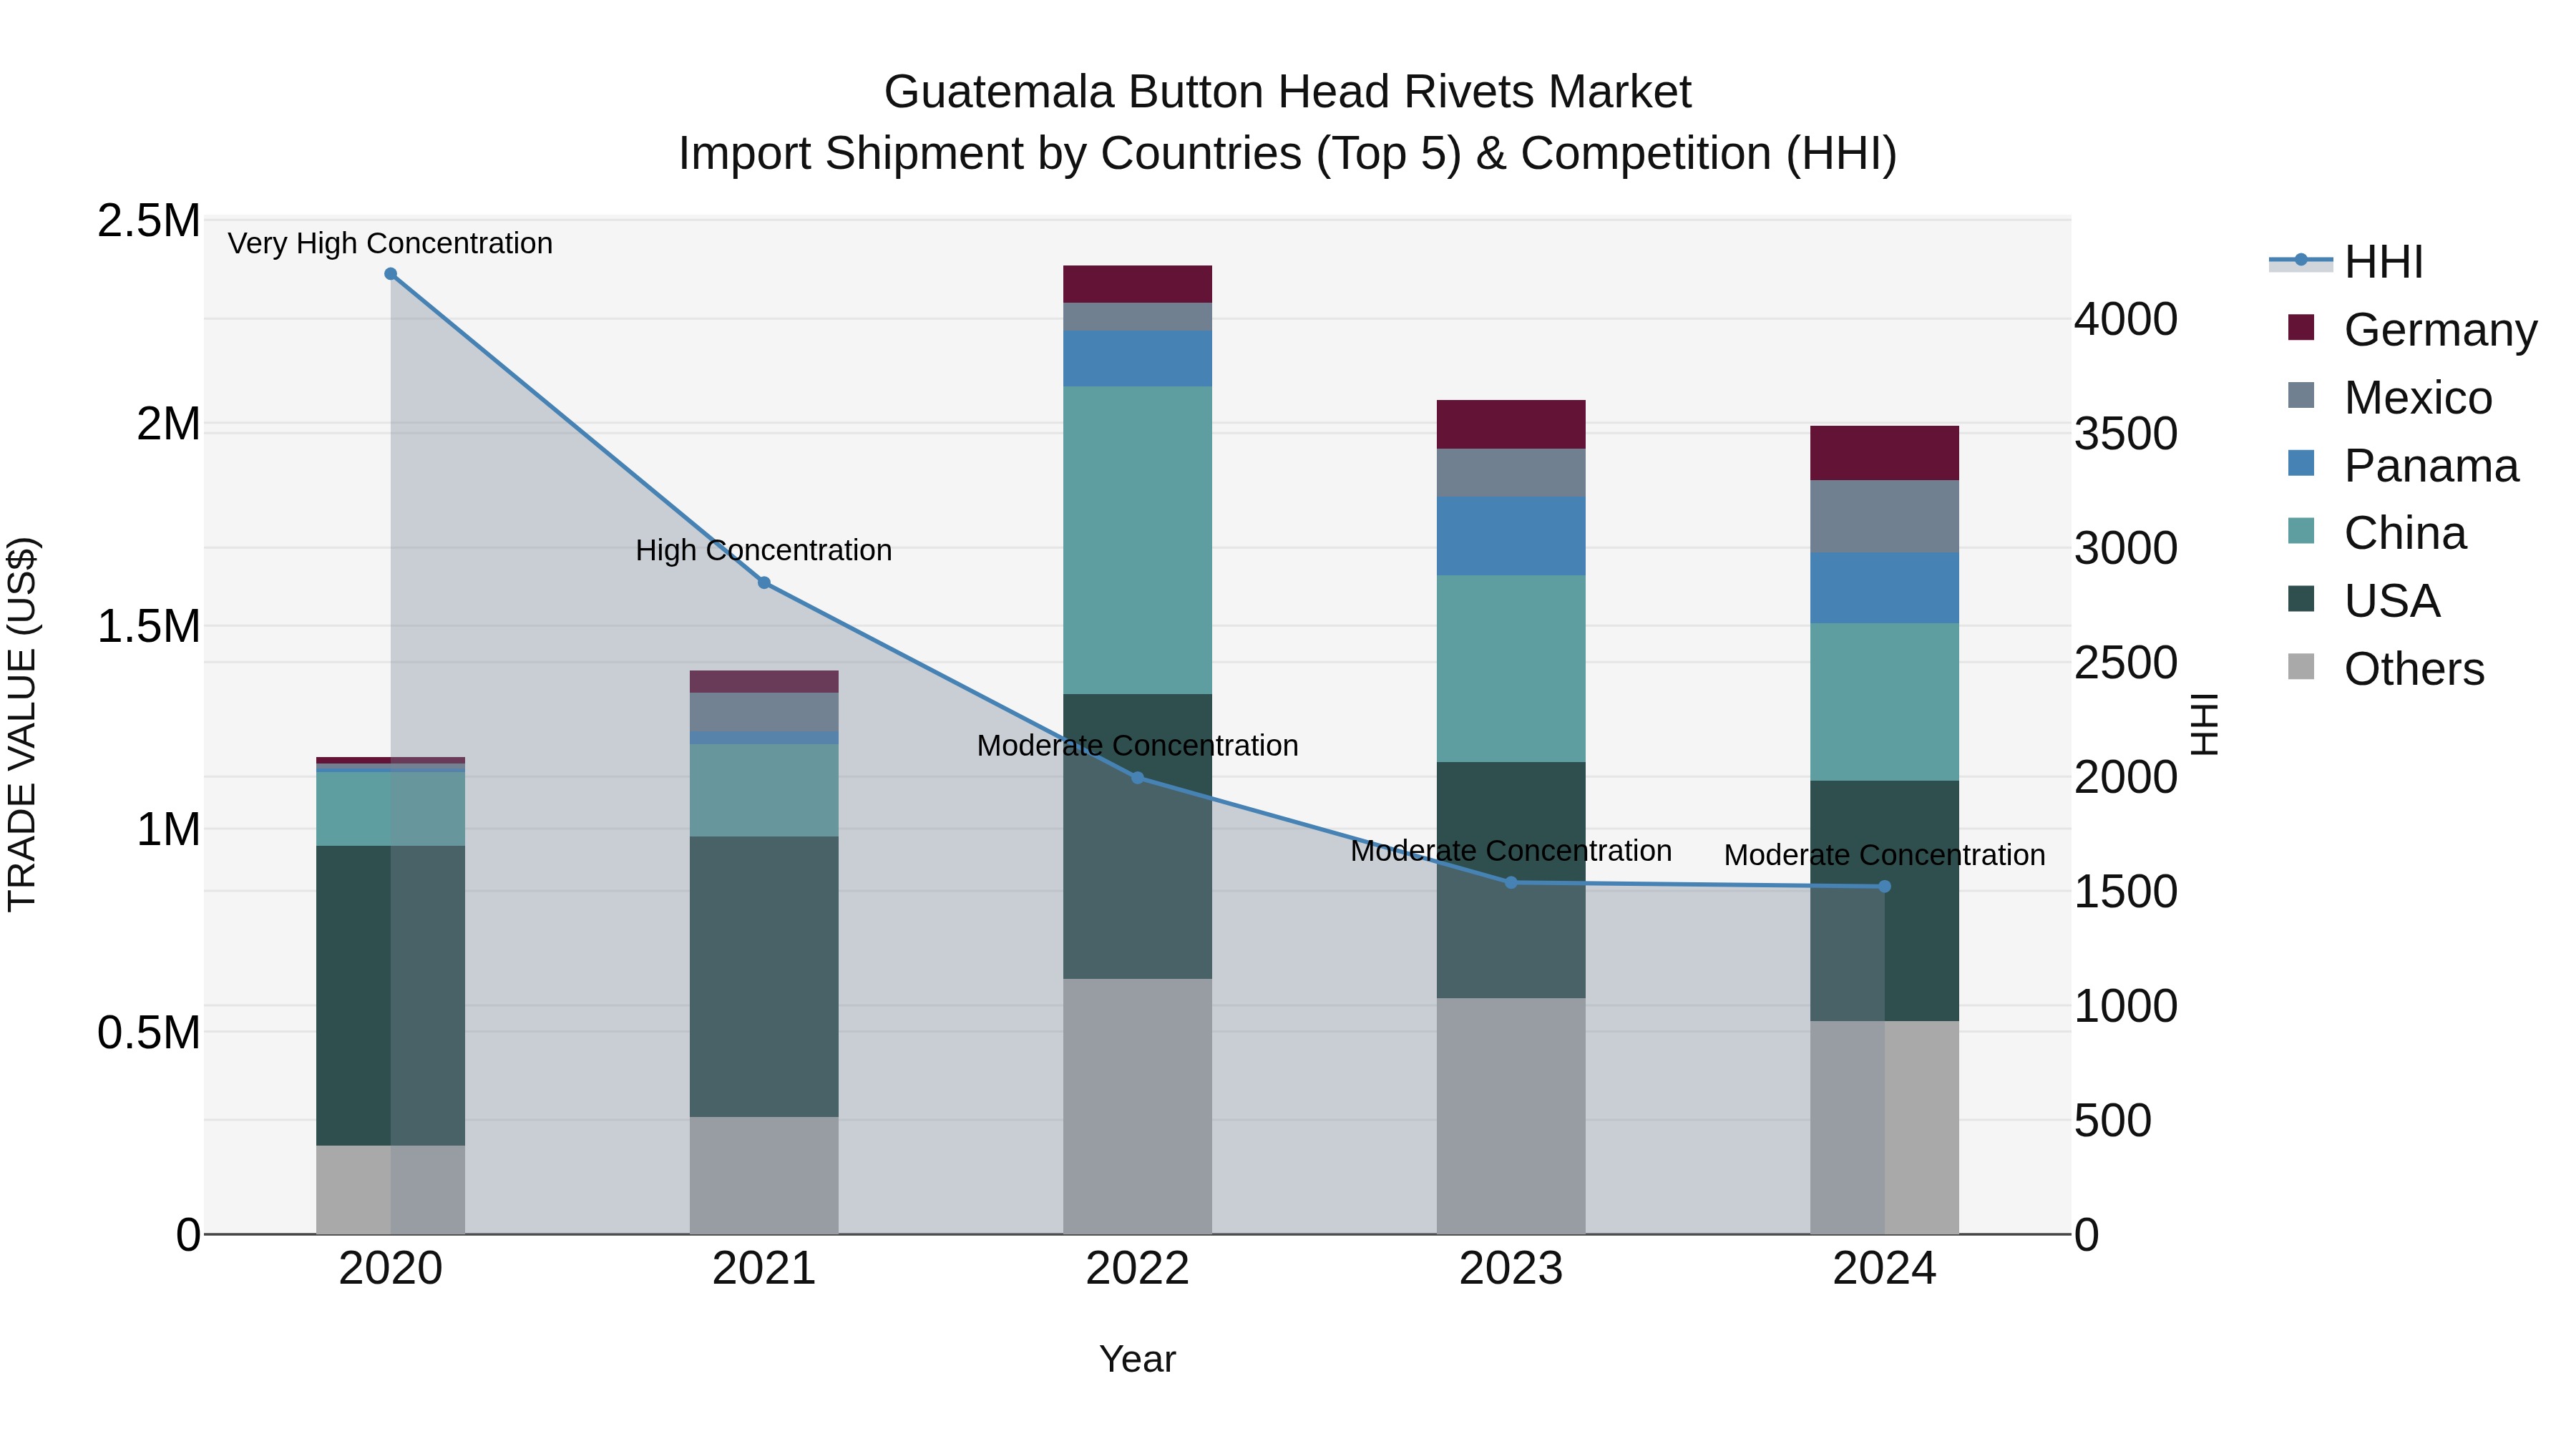This screenshot has width=2576, height=1449.
Task: Click the 2021 USA bar segment
Action: click(764, 977)
